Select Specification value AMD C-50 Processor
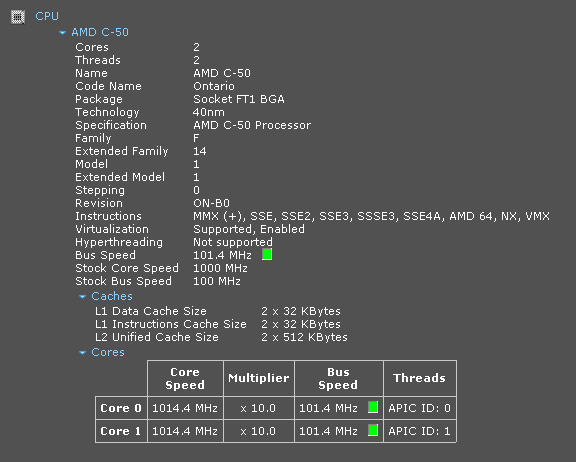 tap(252, 125)
